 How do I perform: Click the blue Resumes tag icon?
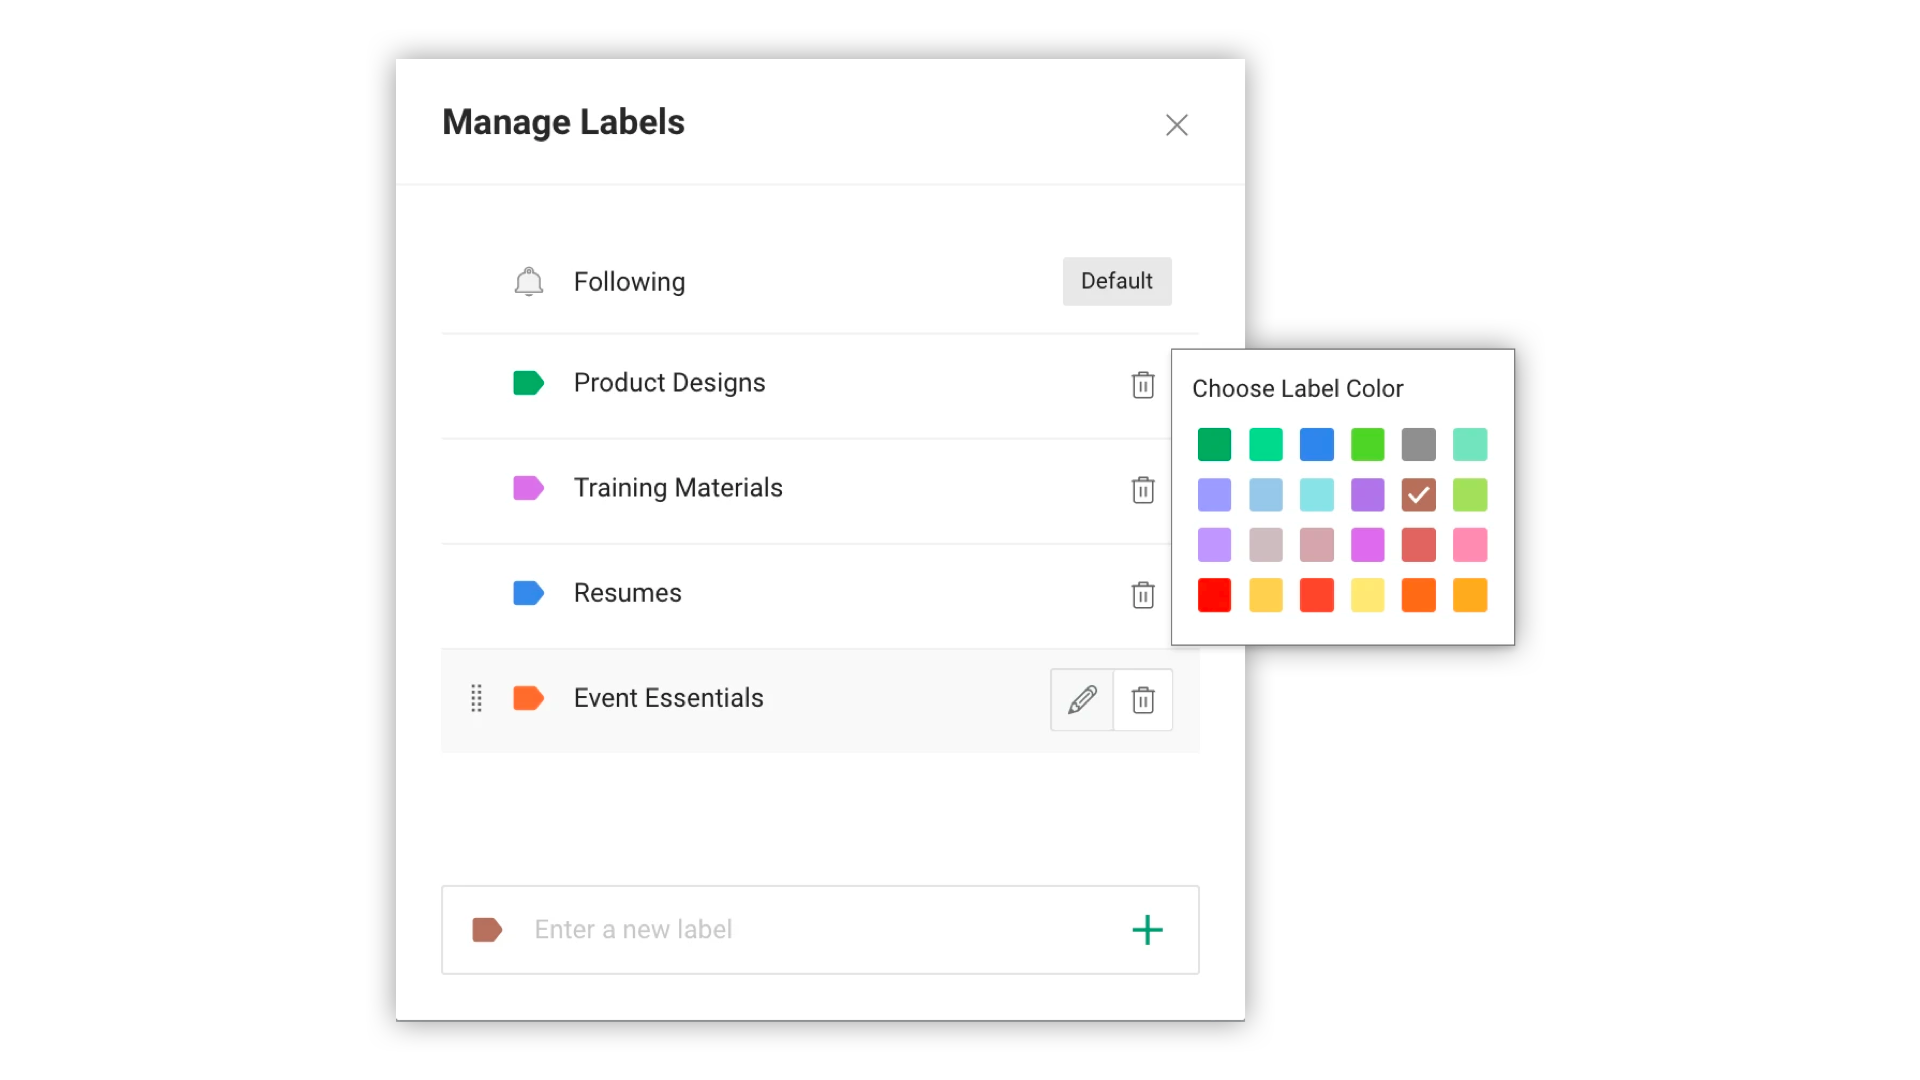[x=528, y=593]
